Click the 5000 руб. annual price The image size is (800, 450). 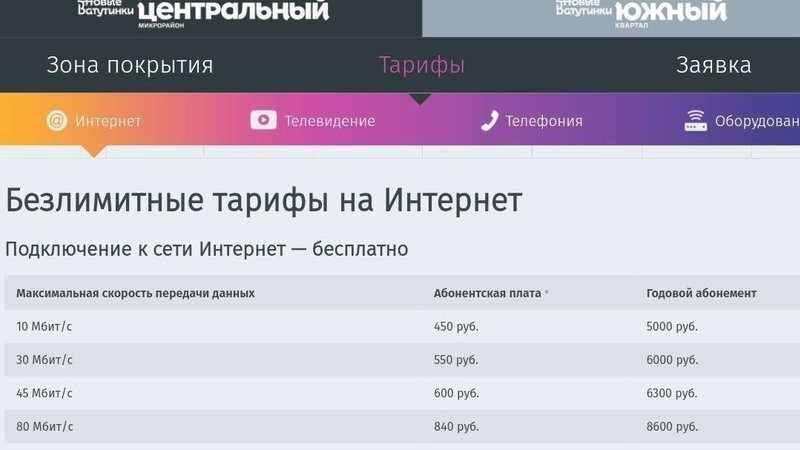(671, 327)
